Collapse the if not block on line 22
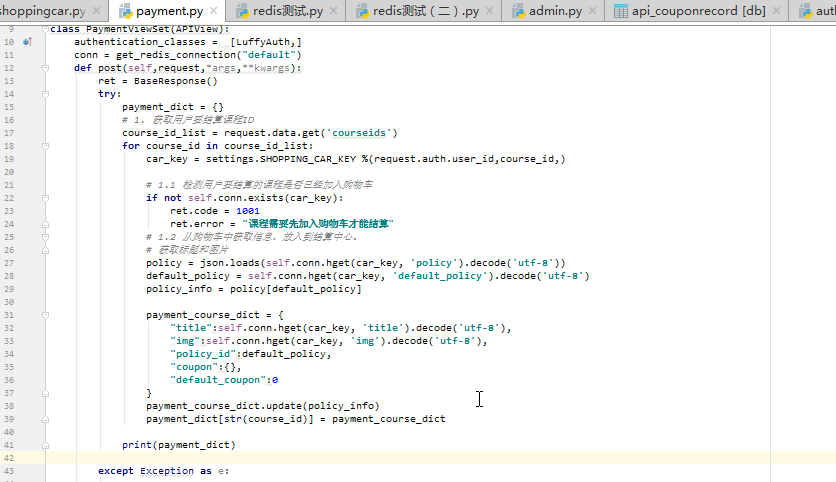This screenshot has width=836, height=482. tap(46, 198)
